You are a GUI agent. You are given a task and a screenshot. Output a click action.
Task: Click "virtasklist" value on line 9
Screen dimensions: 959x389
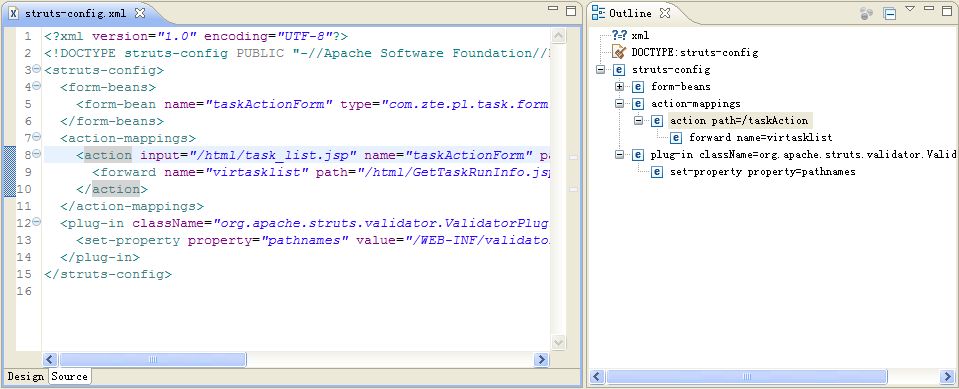(253, 172)
